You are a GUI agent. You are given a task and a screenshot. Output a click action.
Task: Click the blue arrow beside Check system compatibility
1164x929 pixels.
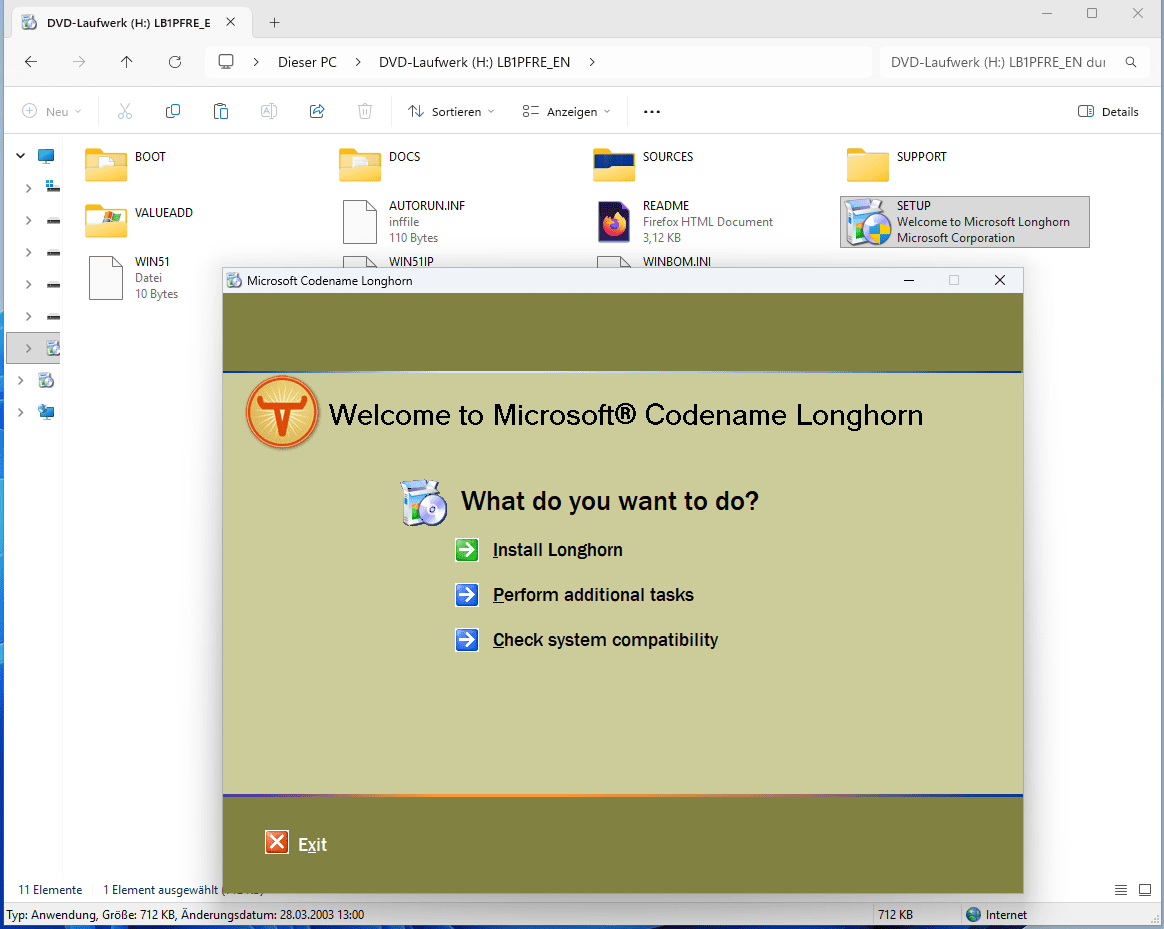coord(467,639)
